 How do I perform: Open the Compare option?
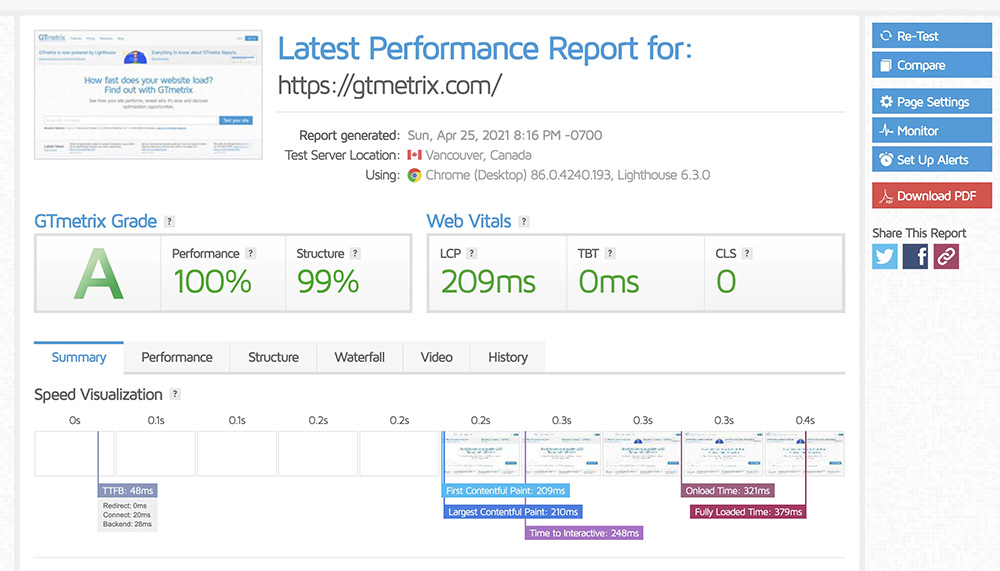click(x=932, y=65)
